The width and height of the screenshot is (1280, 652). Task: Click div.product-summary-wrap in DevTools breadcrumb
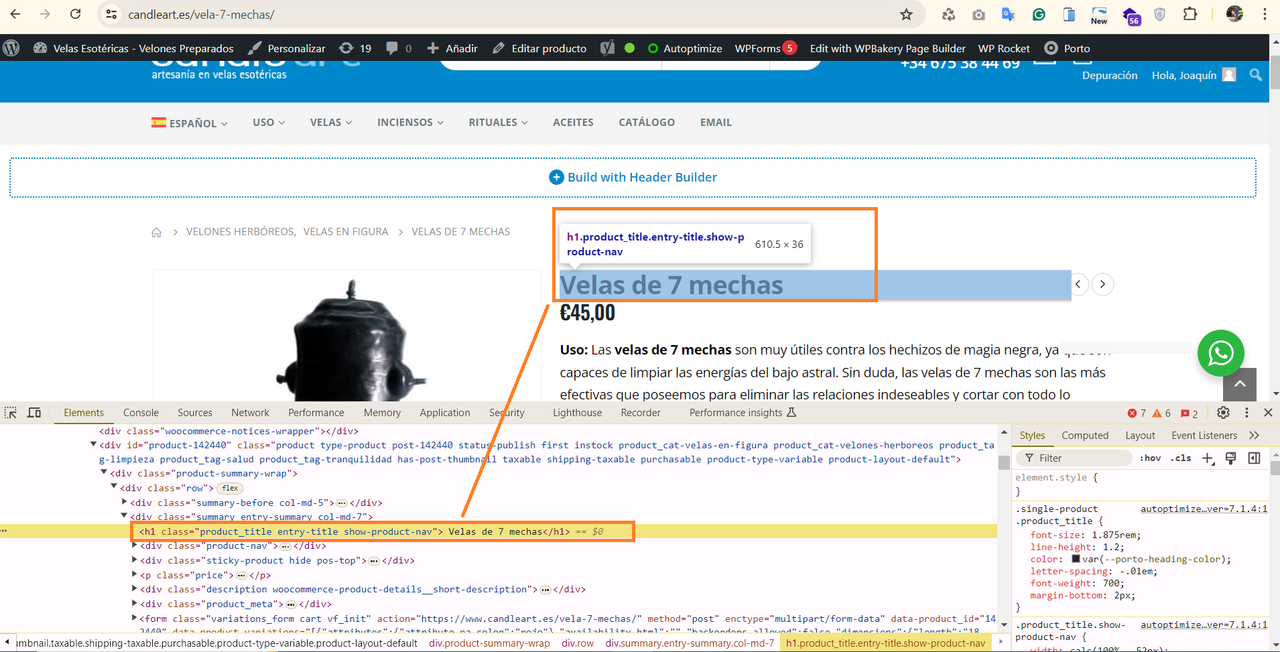coord(489,643)
